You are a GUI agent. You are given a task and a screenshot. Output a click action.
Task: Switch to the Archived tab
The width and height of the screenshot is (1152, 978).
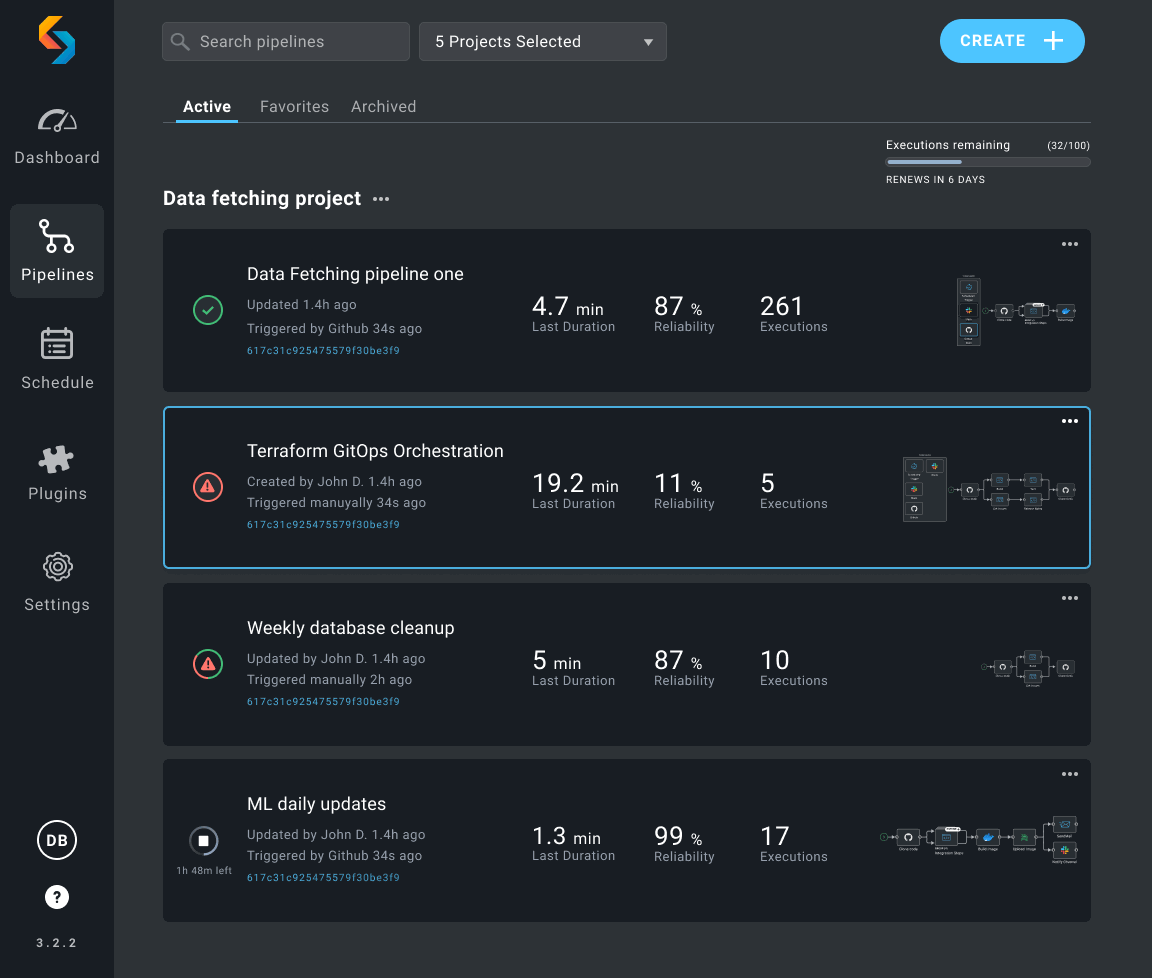click(x=383, y=107)
